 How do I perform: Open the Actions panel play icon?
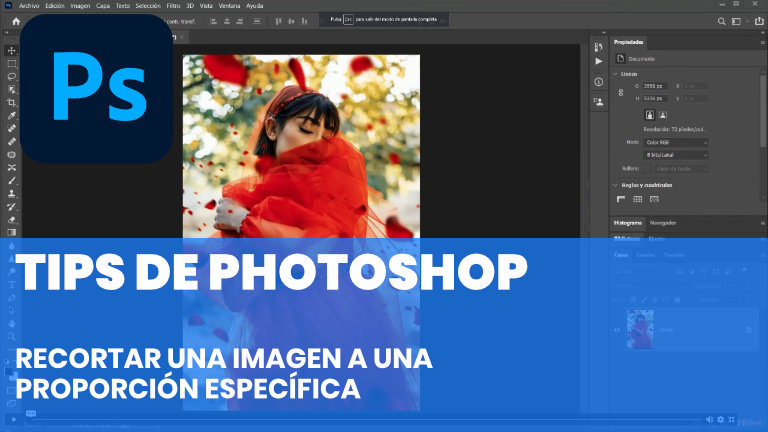[599, 61]
